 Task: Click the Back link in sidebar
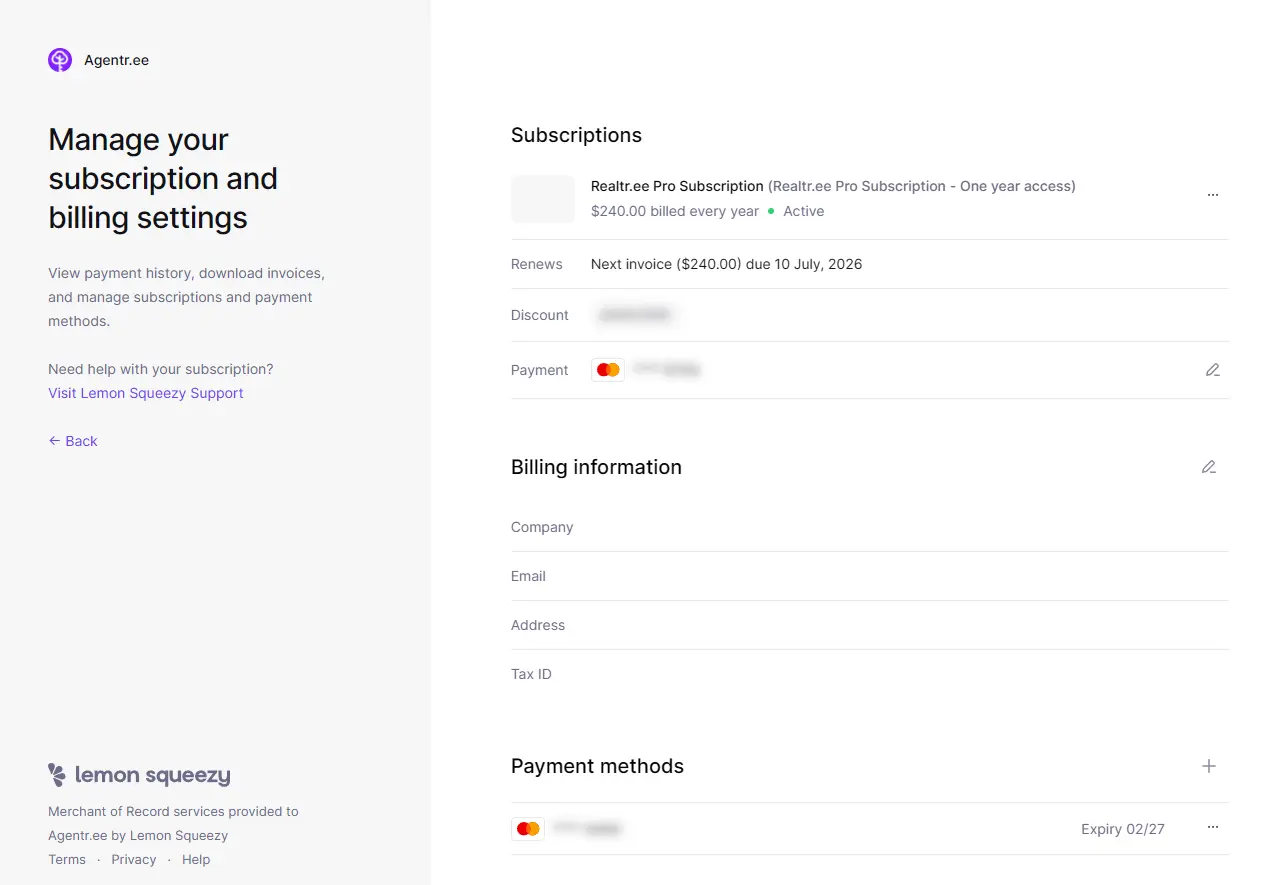click(80, 440)
